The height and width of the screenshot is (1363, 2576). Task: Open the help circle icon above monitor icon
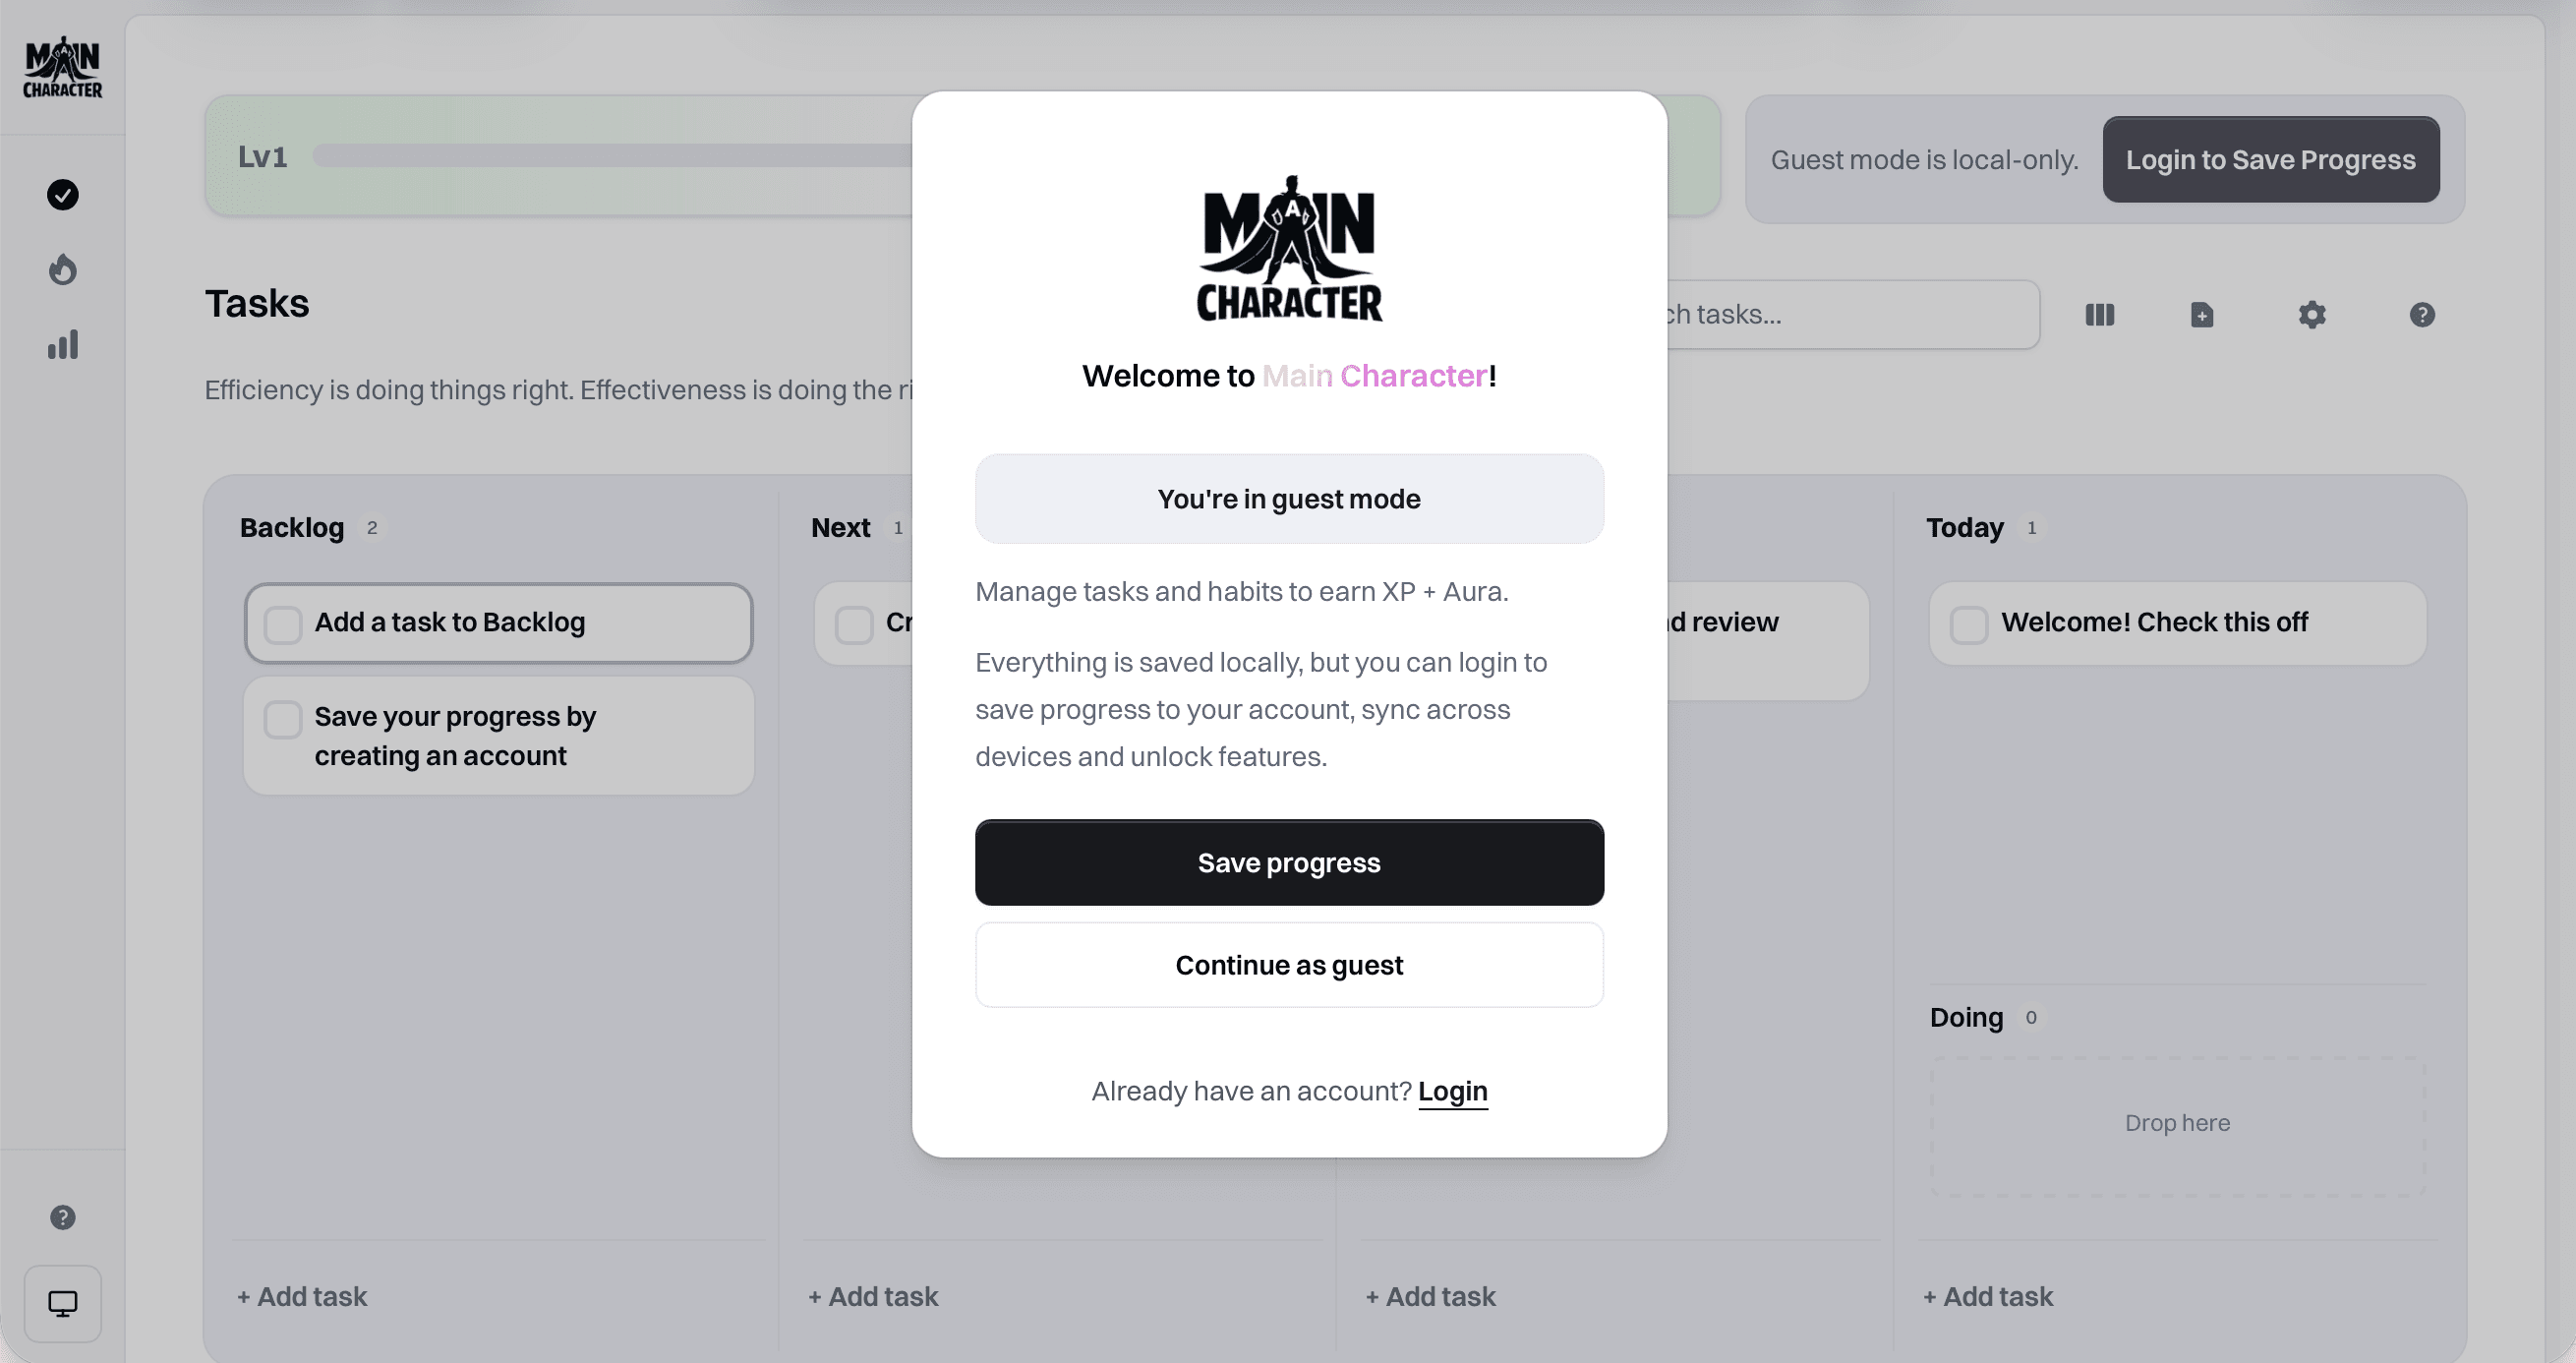point(62,1217)
